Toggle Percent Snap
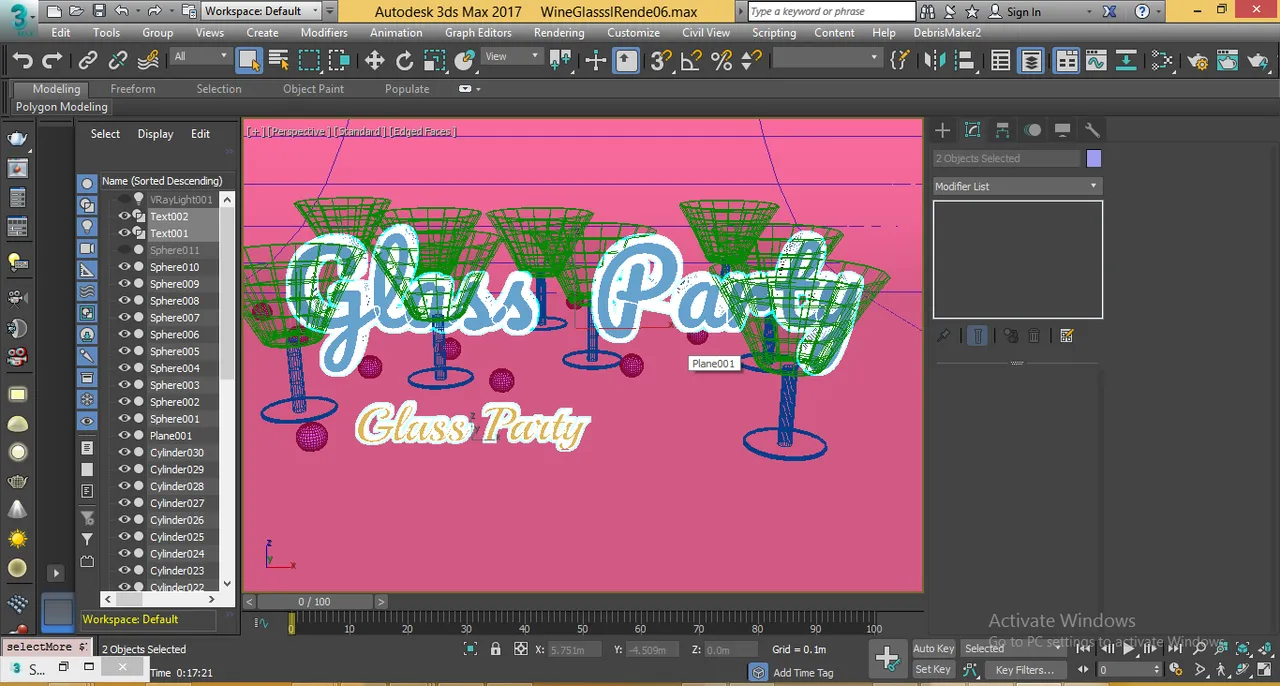 pyautogui.click(x=721, y=61)
